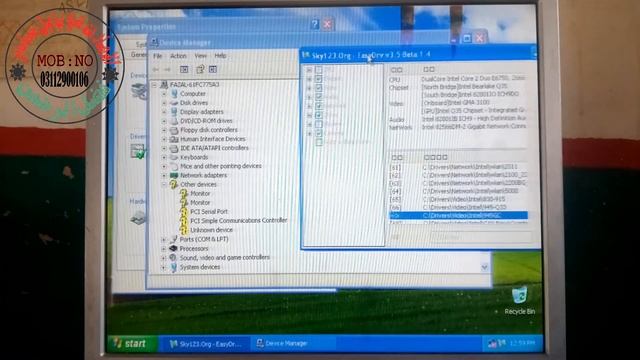Open the Action menu in Device Manager

pos(178,56)
